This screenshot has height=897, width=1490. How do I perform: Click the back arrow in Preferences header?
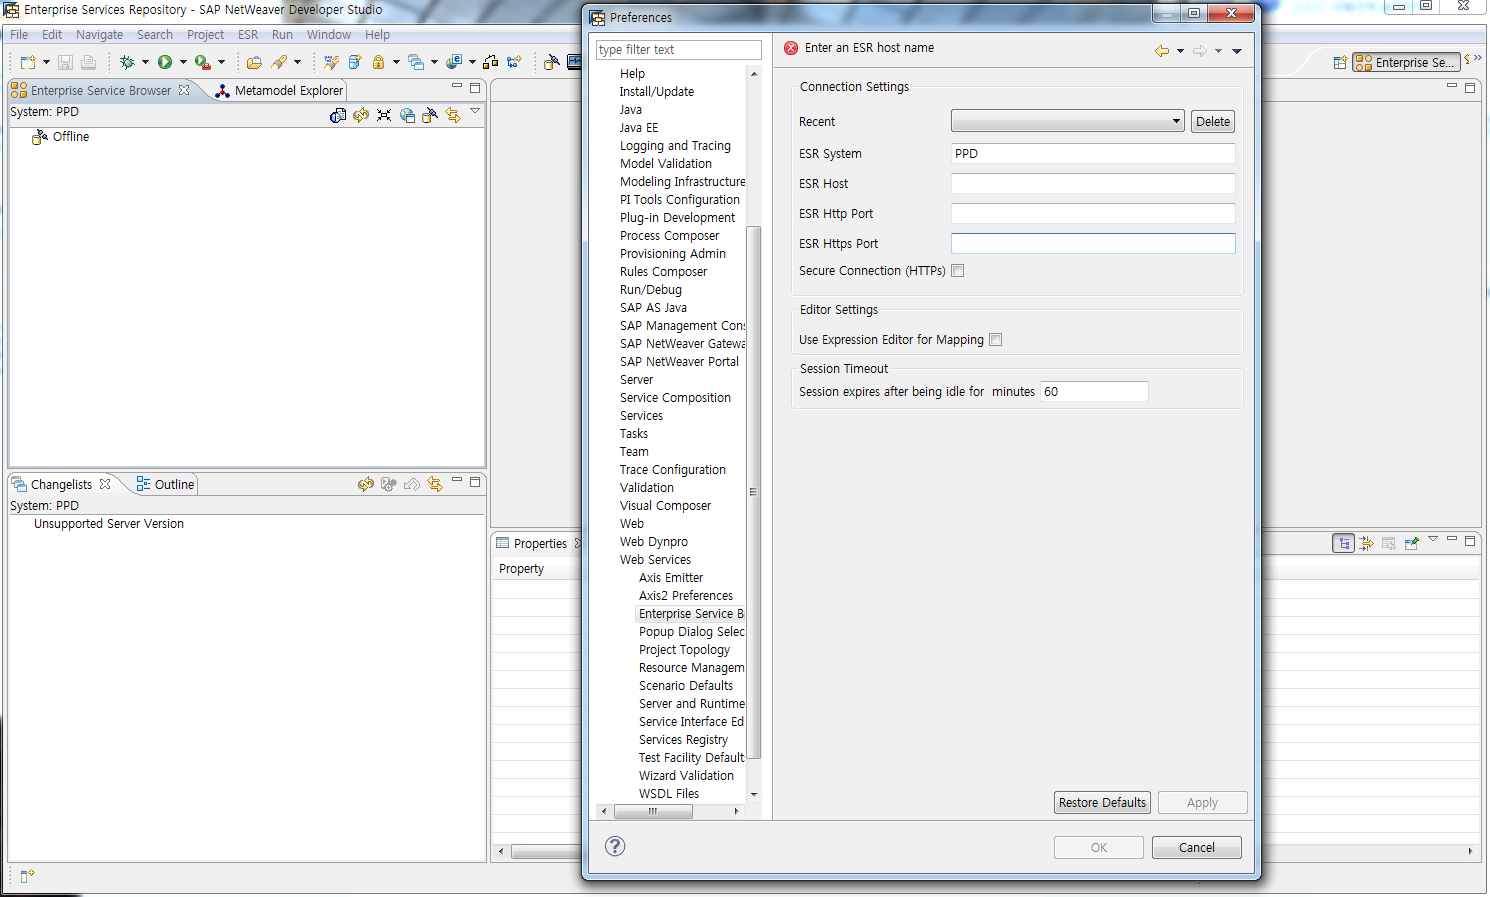click(1162, 51)
